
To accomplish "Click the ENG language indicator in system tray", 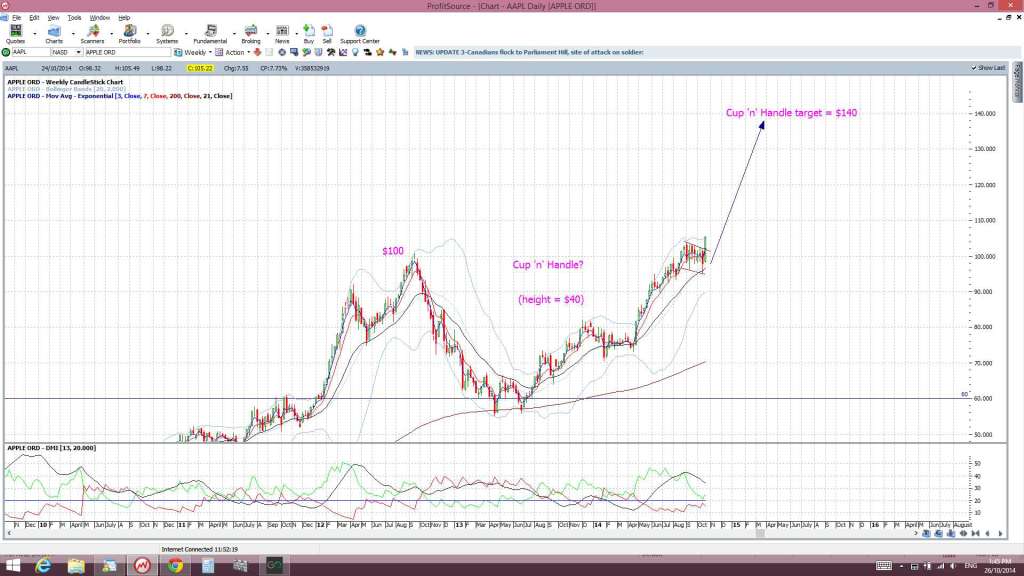I will tap(970, 566).
